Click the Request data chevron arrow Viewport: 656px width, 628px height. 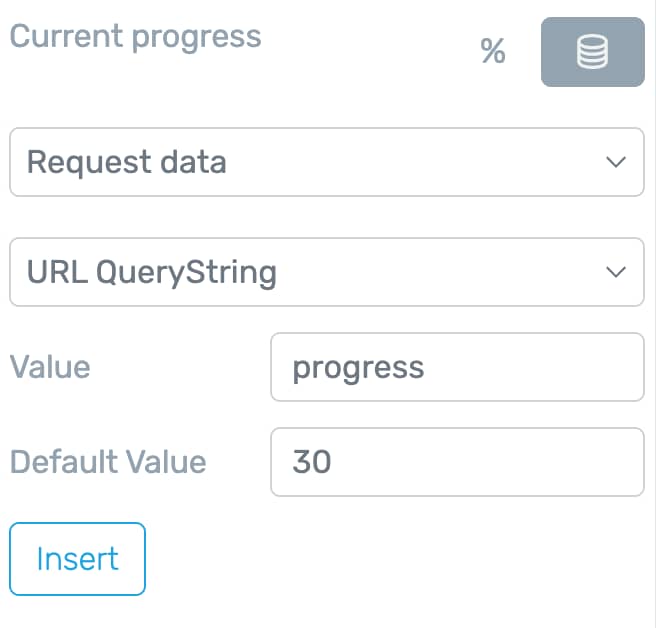[616, 162]
